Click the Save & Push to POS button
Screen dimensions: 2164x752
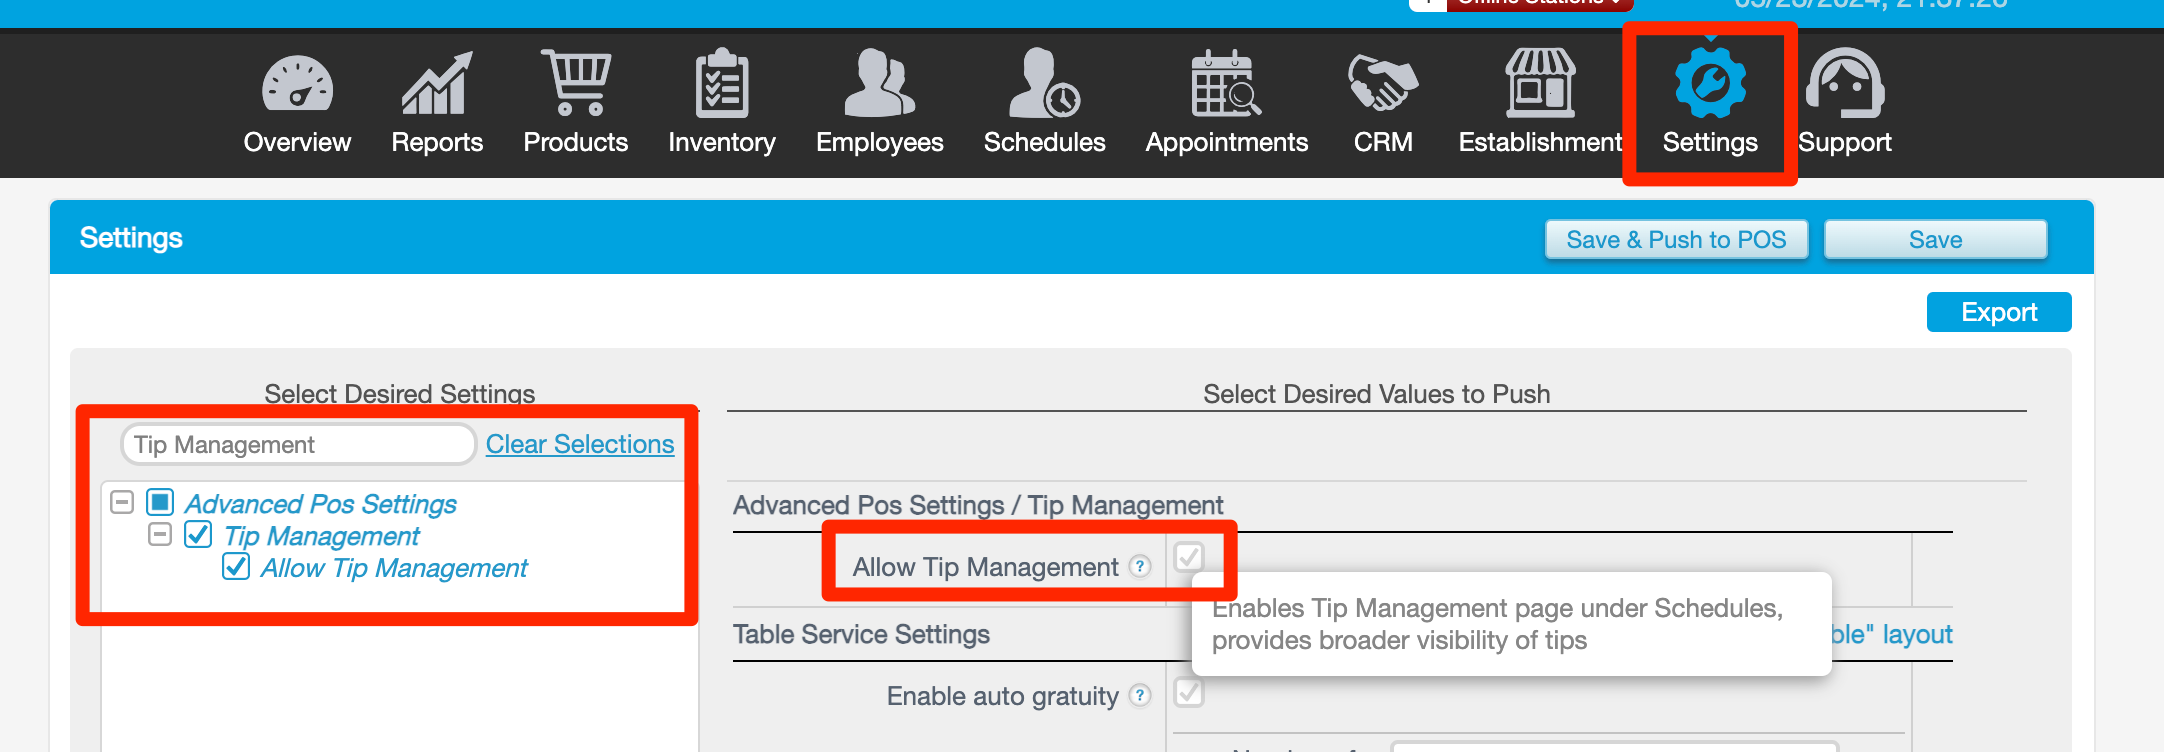click(1676, 239)
